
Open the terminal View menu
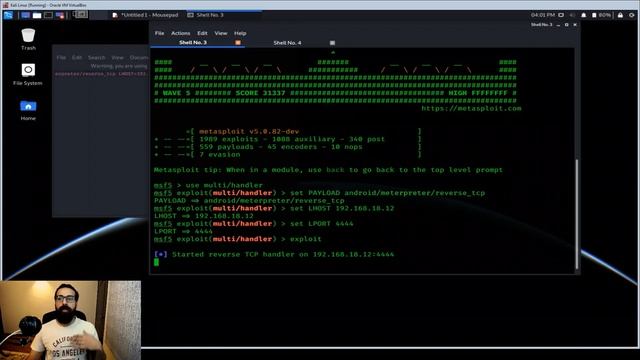pos(220,33)
